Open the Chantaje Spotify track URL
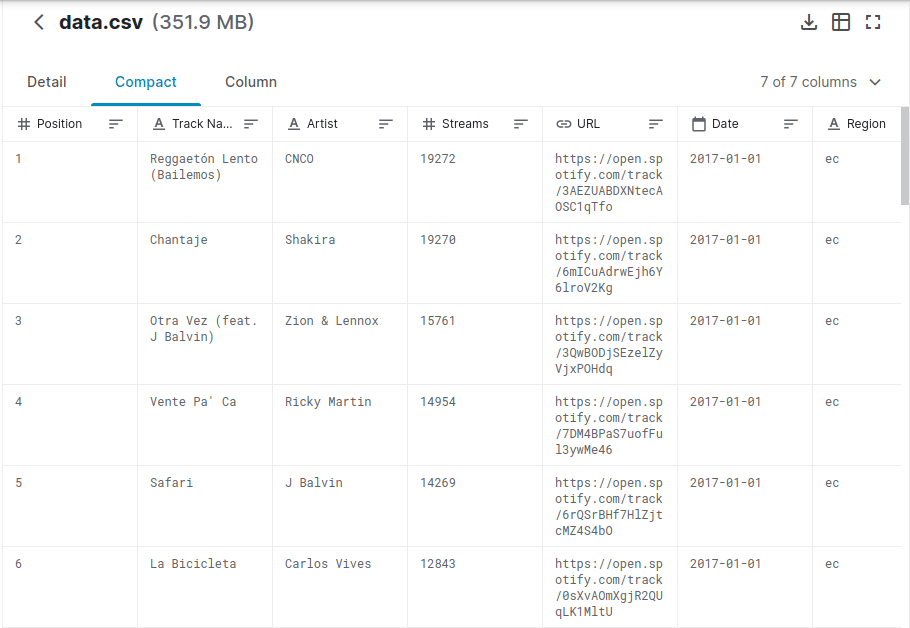 (609, 264)
